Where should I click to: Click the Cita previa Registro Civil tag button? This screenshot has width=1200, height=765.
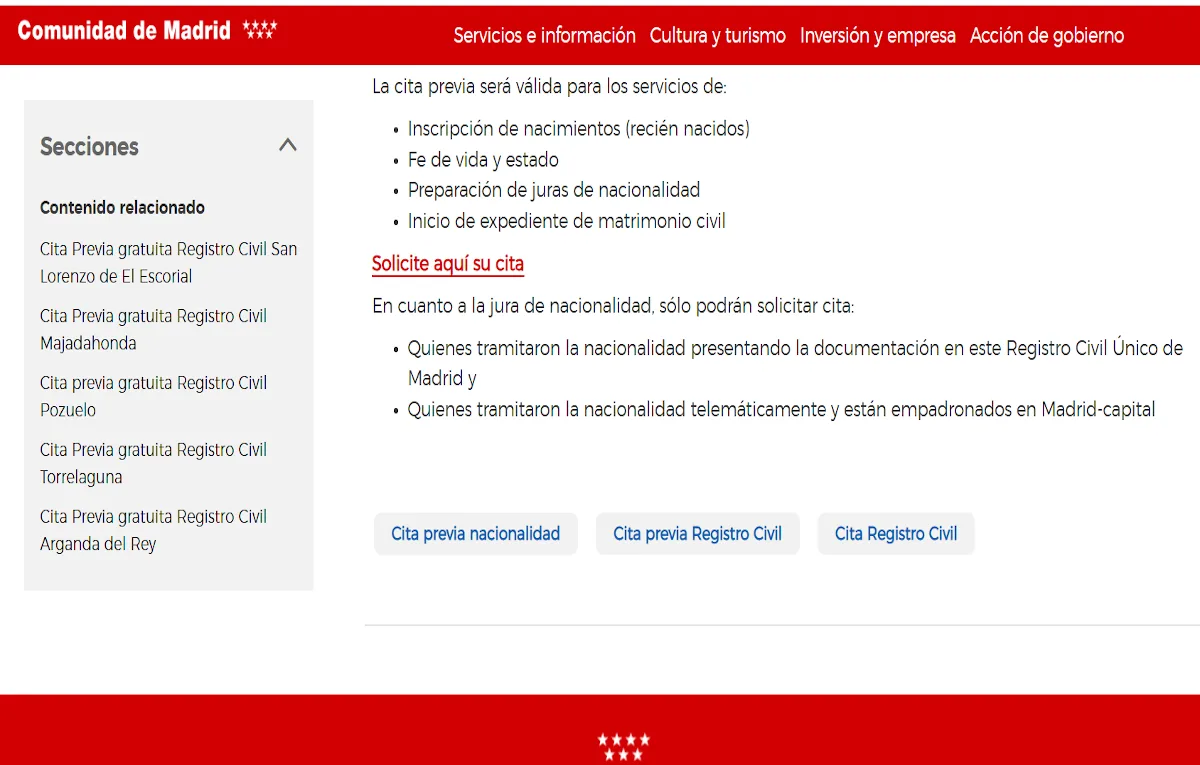[697, 533]
